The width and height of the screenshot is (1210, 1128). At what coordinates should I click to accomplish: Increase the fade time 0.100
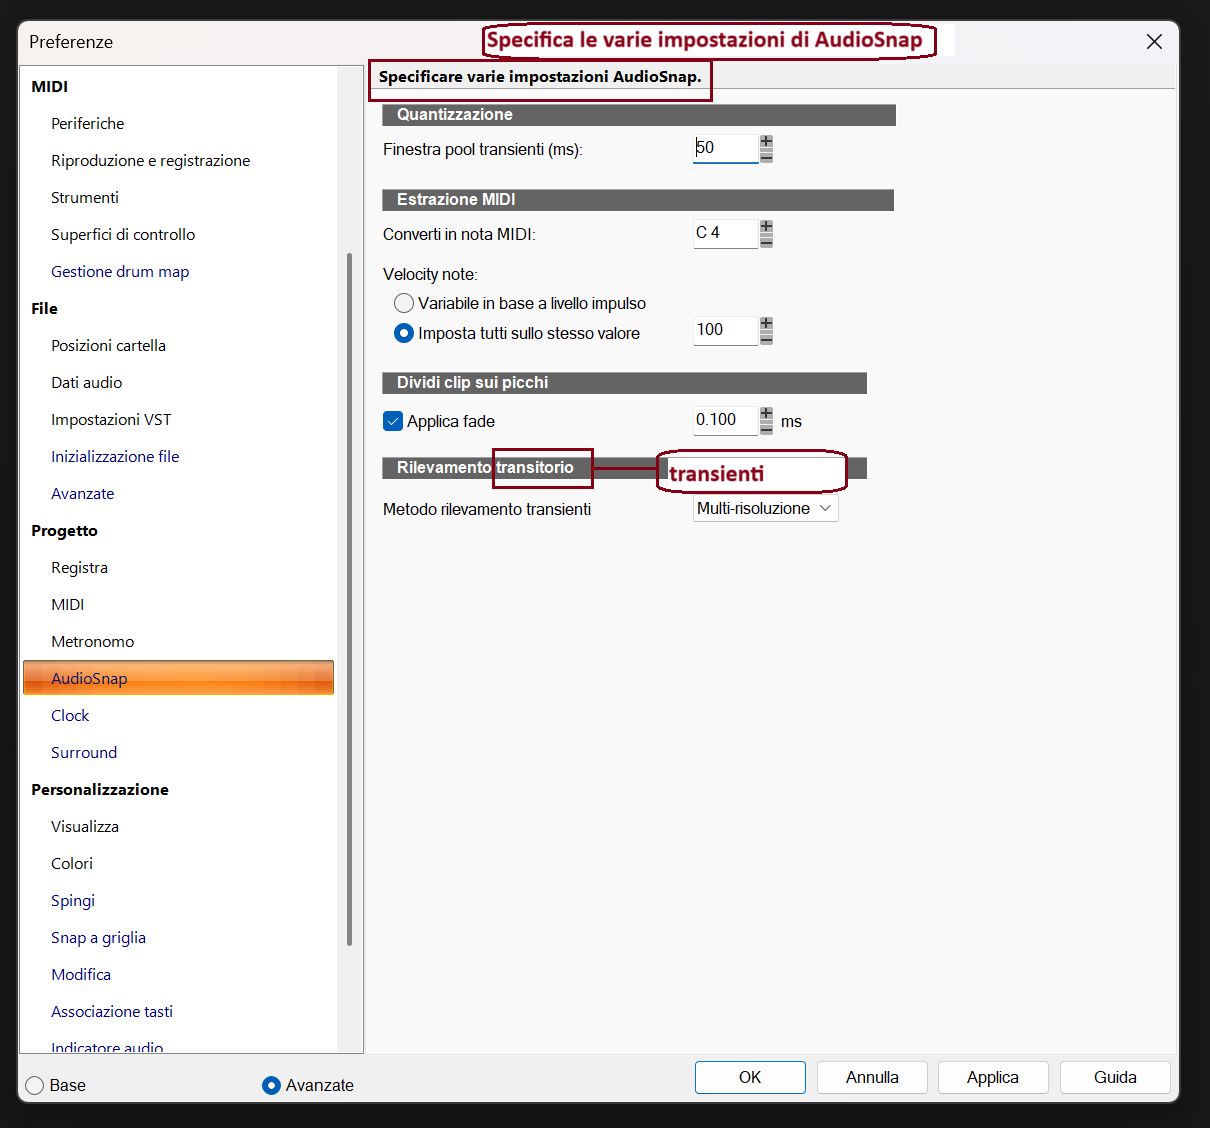pos(766,414)
